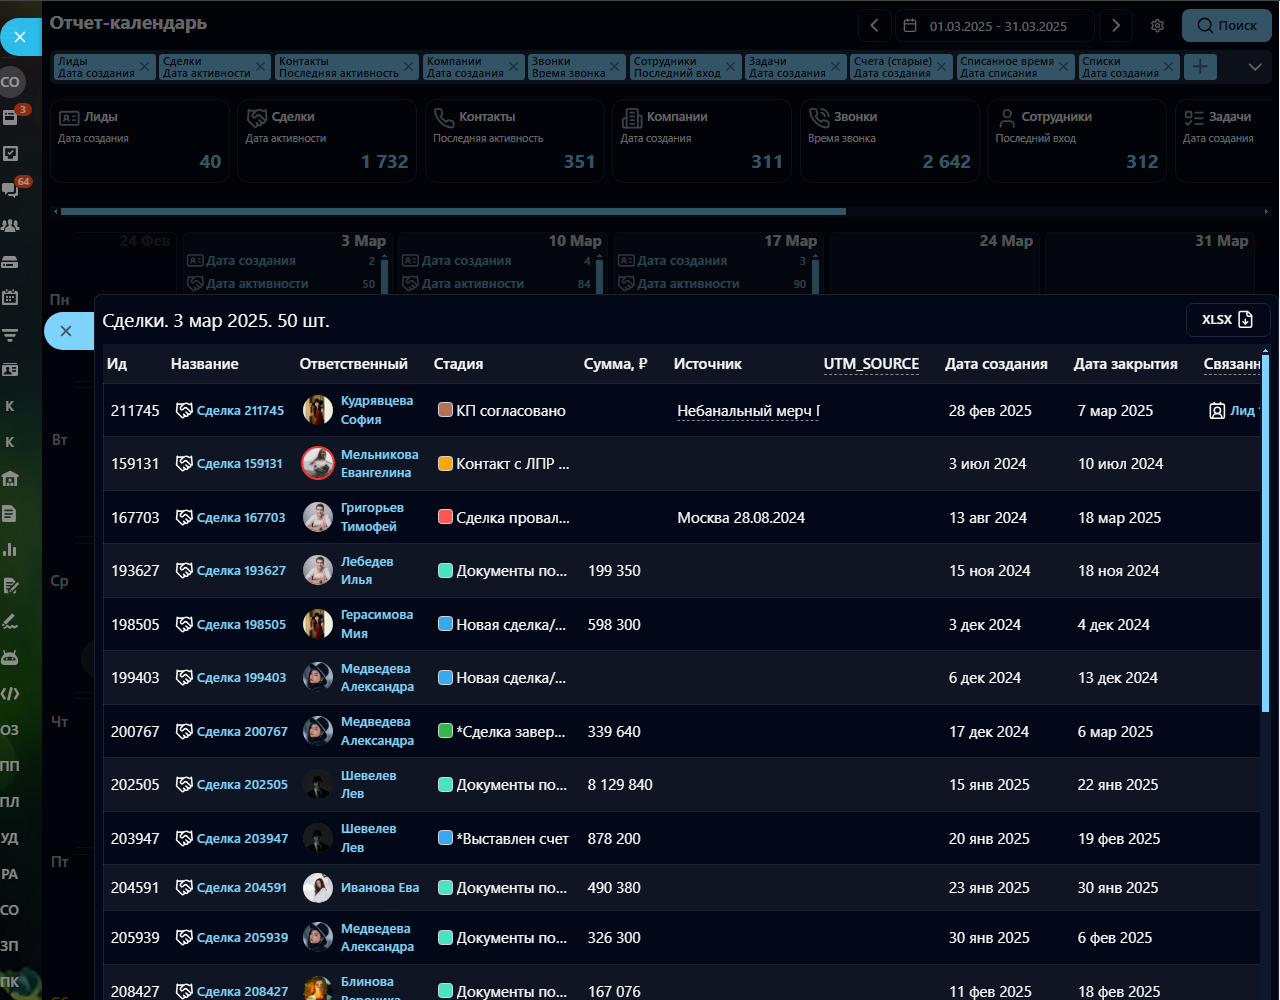
Task: Click the chat icon with 64 badge
Action: (11, 189)
